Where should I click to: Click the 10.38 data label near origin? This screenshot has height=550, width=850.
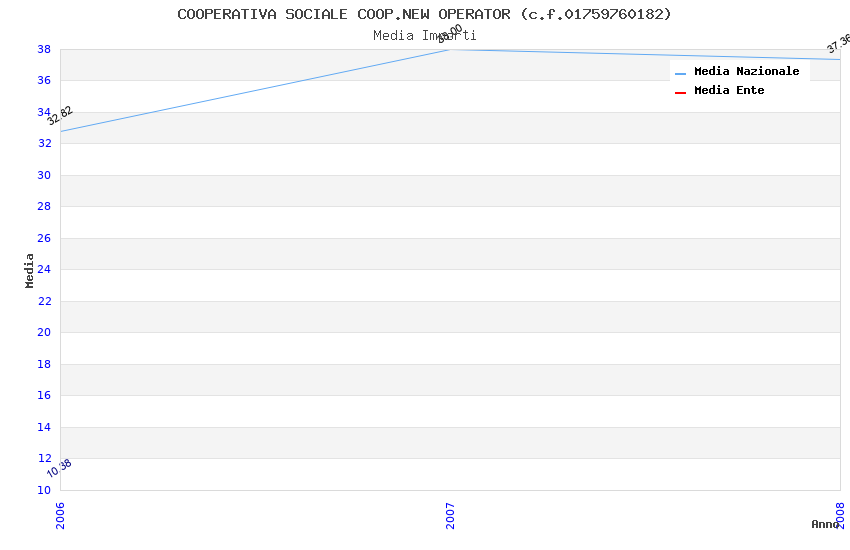pos(59,468)
